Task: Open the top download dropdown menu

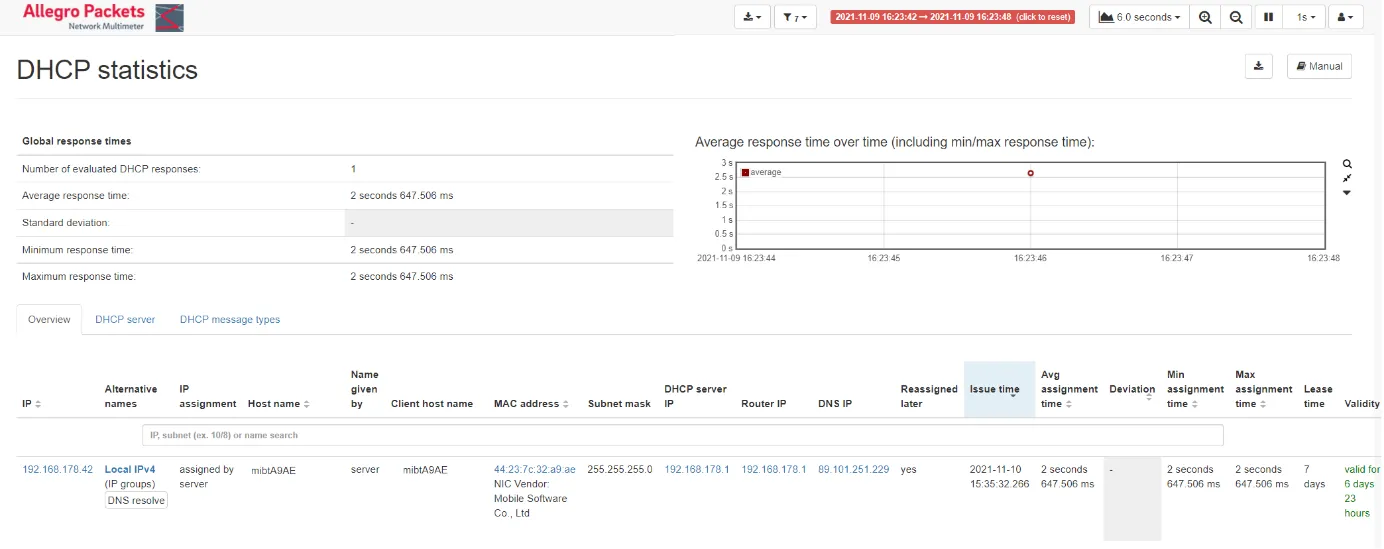Action: click(752, 17)
